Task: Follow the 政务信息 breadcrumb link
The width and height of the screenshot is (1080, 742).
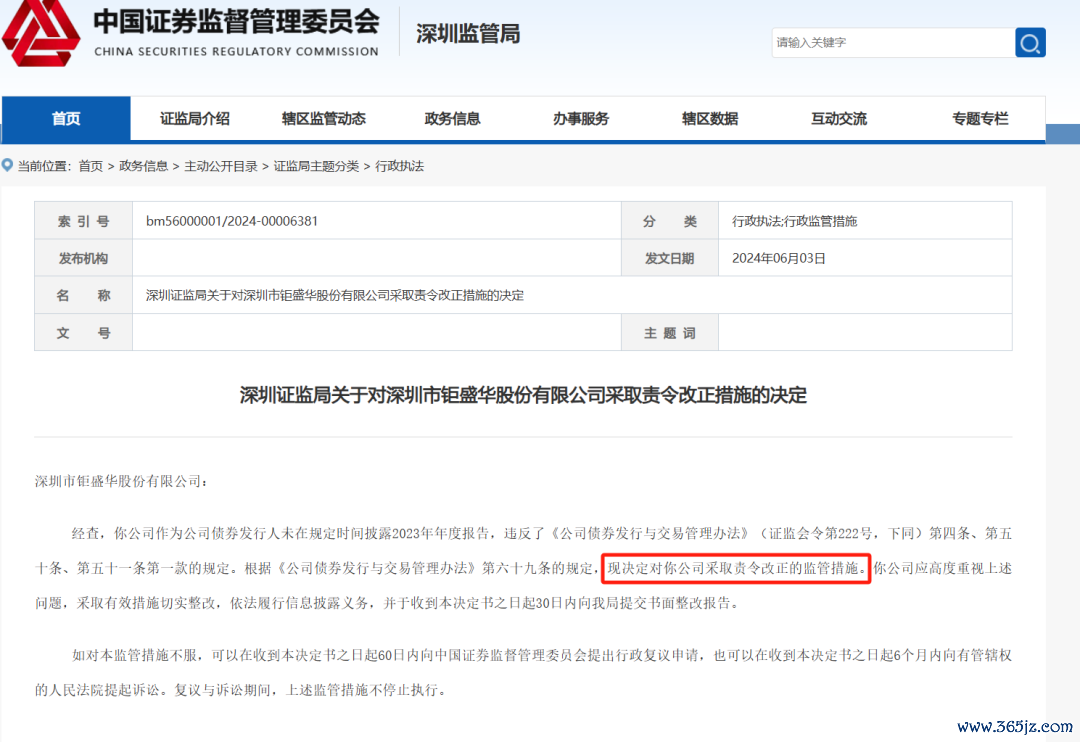Action: [143, 166]
